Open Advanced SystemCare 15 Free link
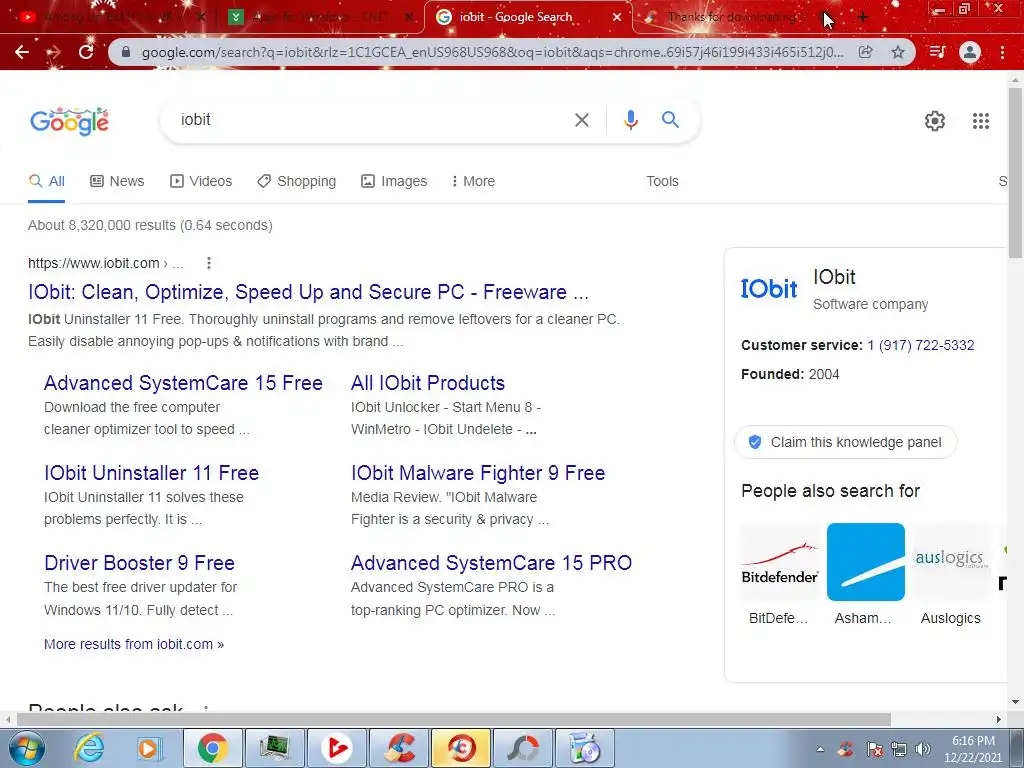The image size is (1024, 768). click(x=183, y=383)
